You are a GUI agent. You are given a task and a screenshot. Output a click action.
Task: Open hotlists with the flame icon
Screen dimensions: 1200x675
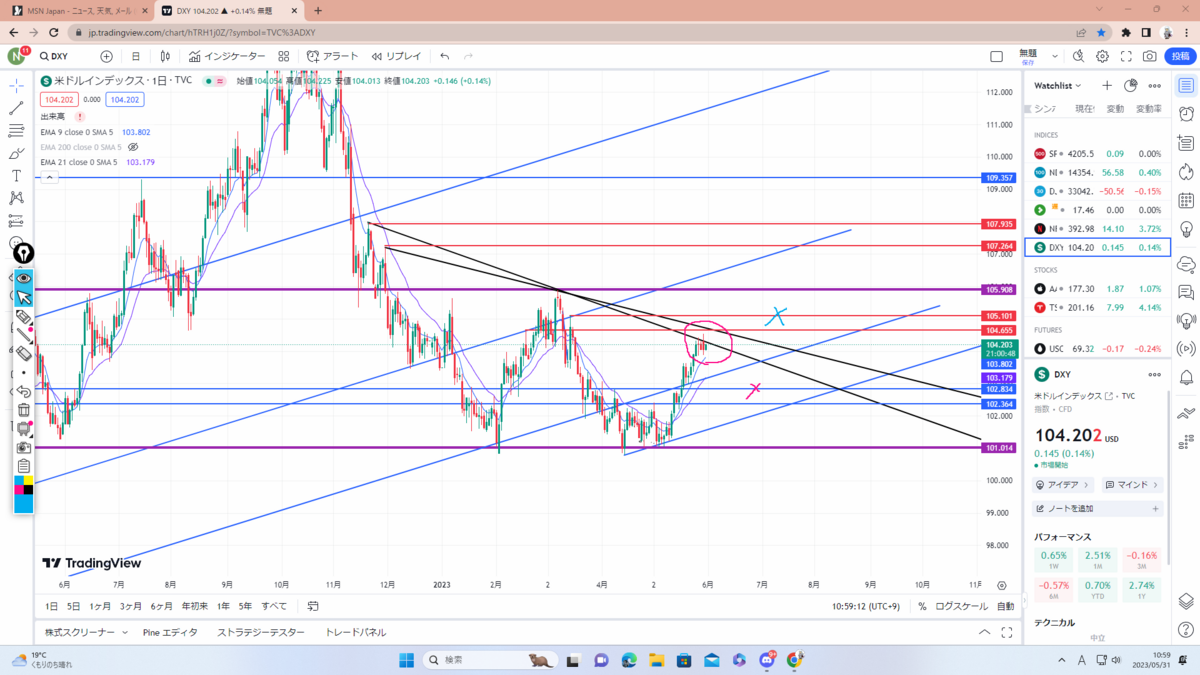(x=1186, y=170)
